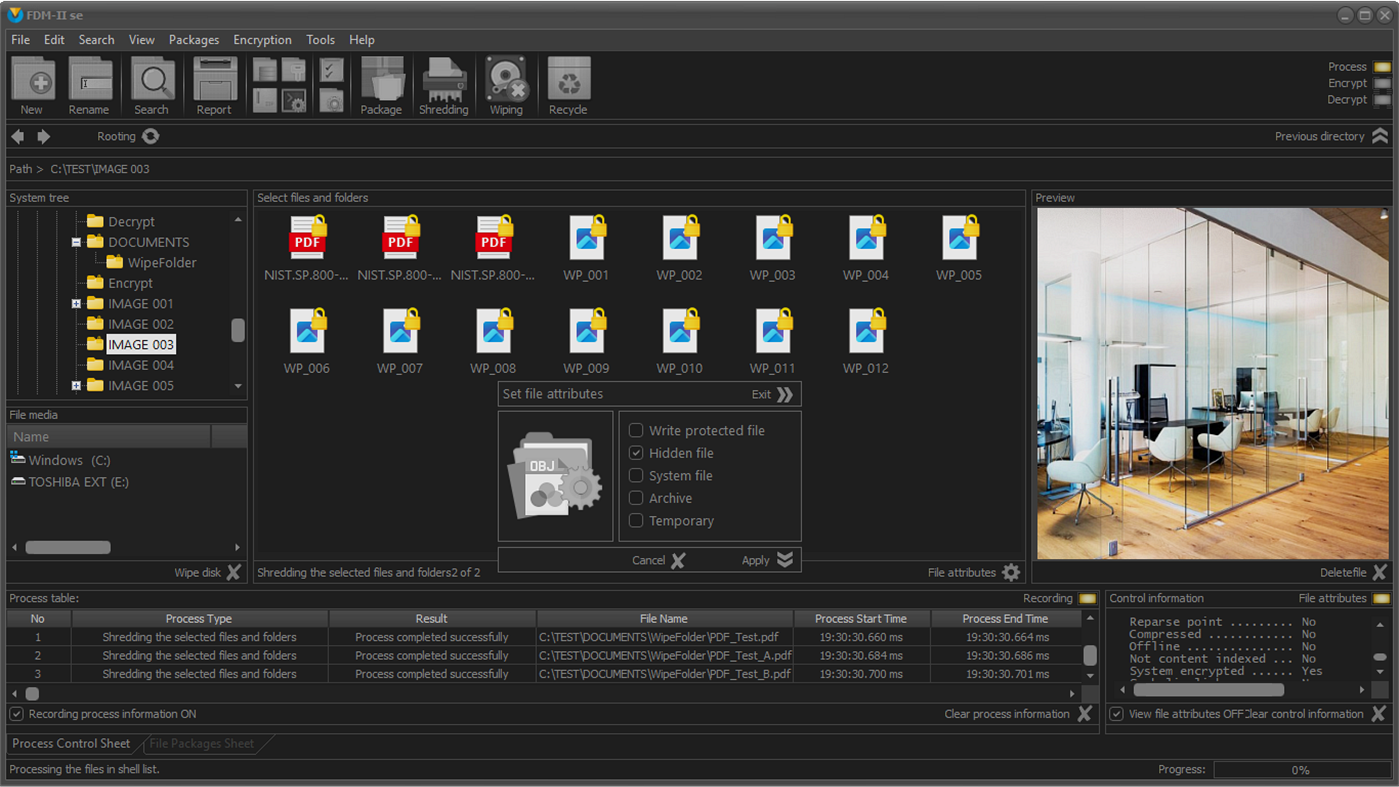Expand the IMAGE 005 folder node
The height and width of the screenshot is (787, 1399).
tap(76, 386)
